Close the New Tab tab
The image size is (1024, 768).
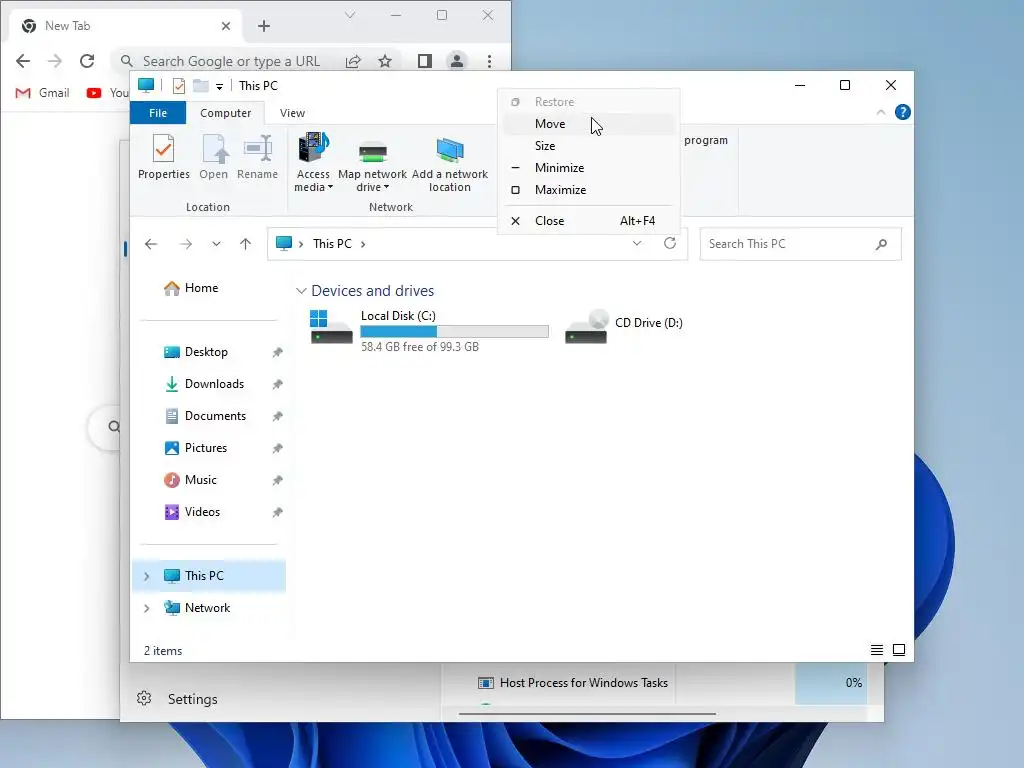[226, 26]
